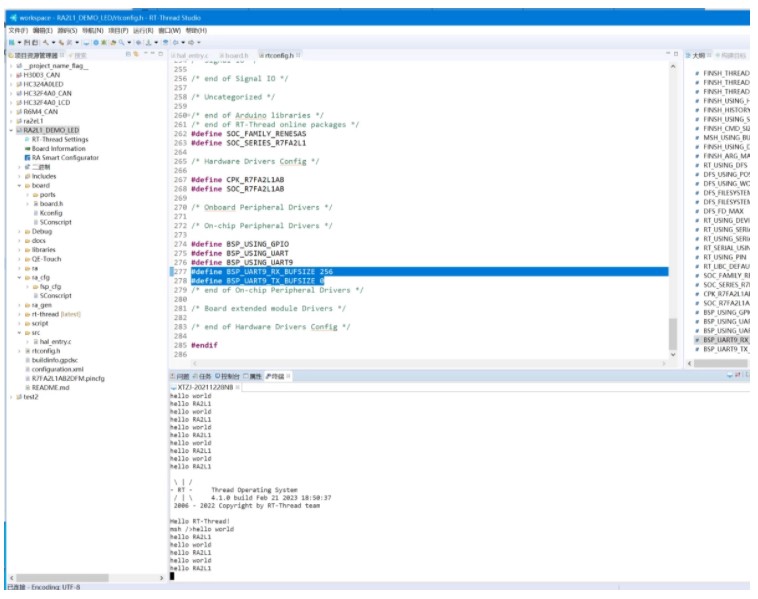Viewport: 758px width, 599px height.
Task: Open Board Information in project tree
Action: click(x=58, y=149)
